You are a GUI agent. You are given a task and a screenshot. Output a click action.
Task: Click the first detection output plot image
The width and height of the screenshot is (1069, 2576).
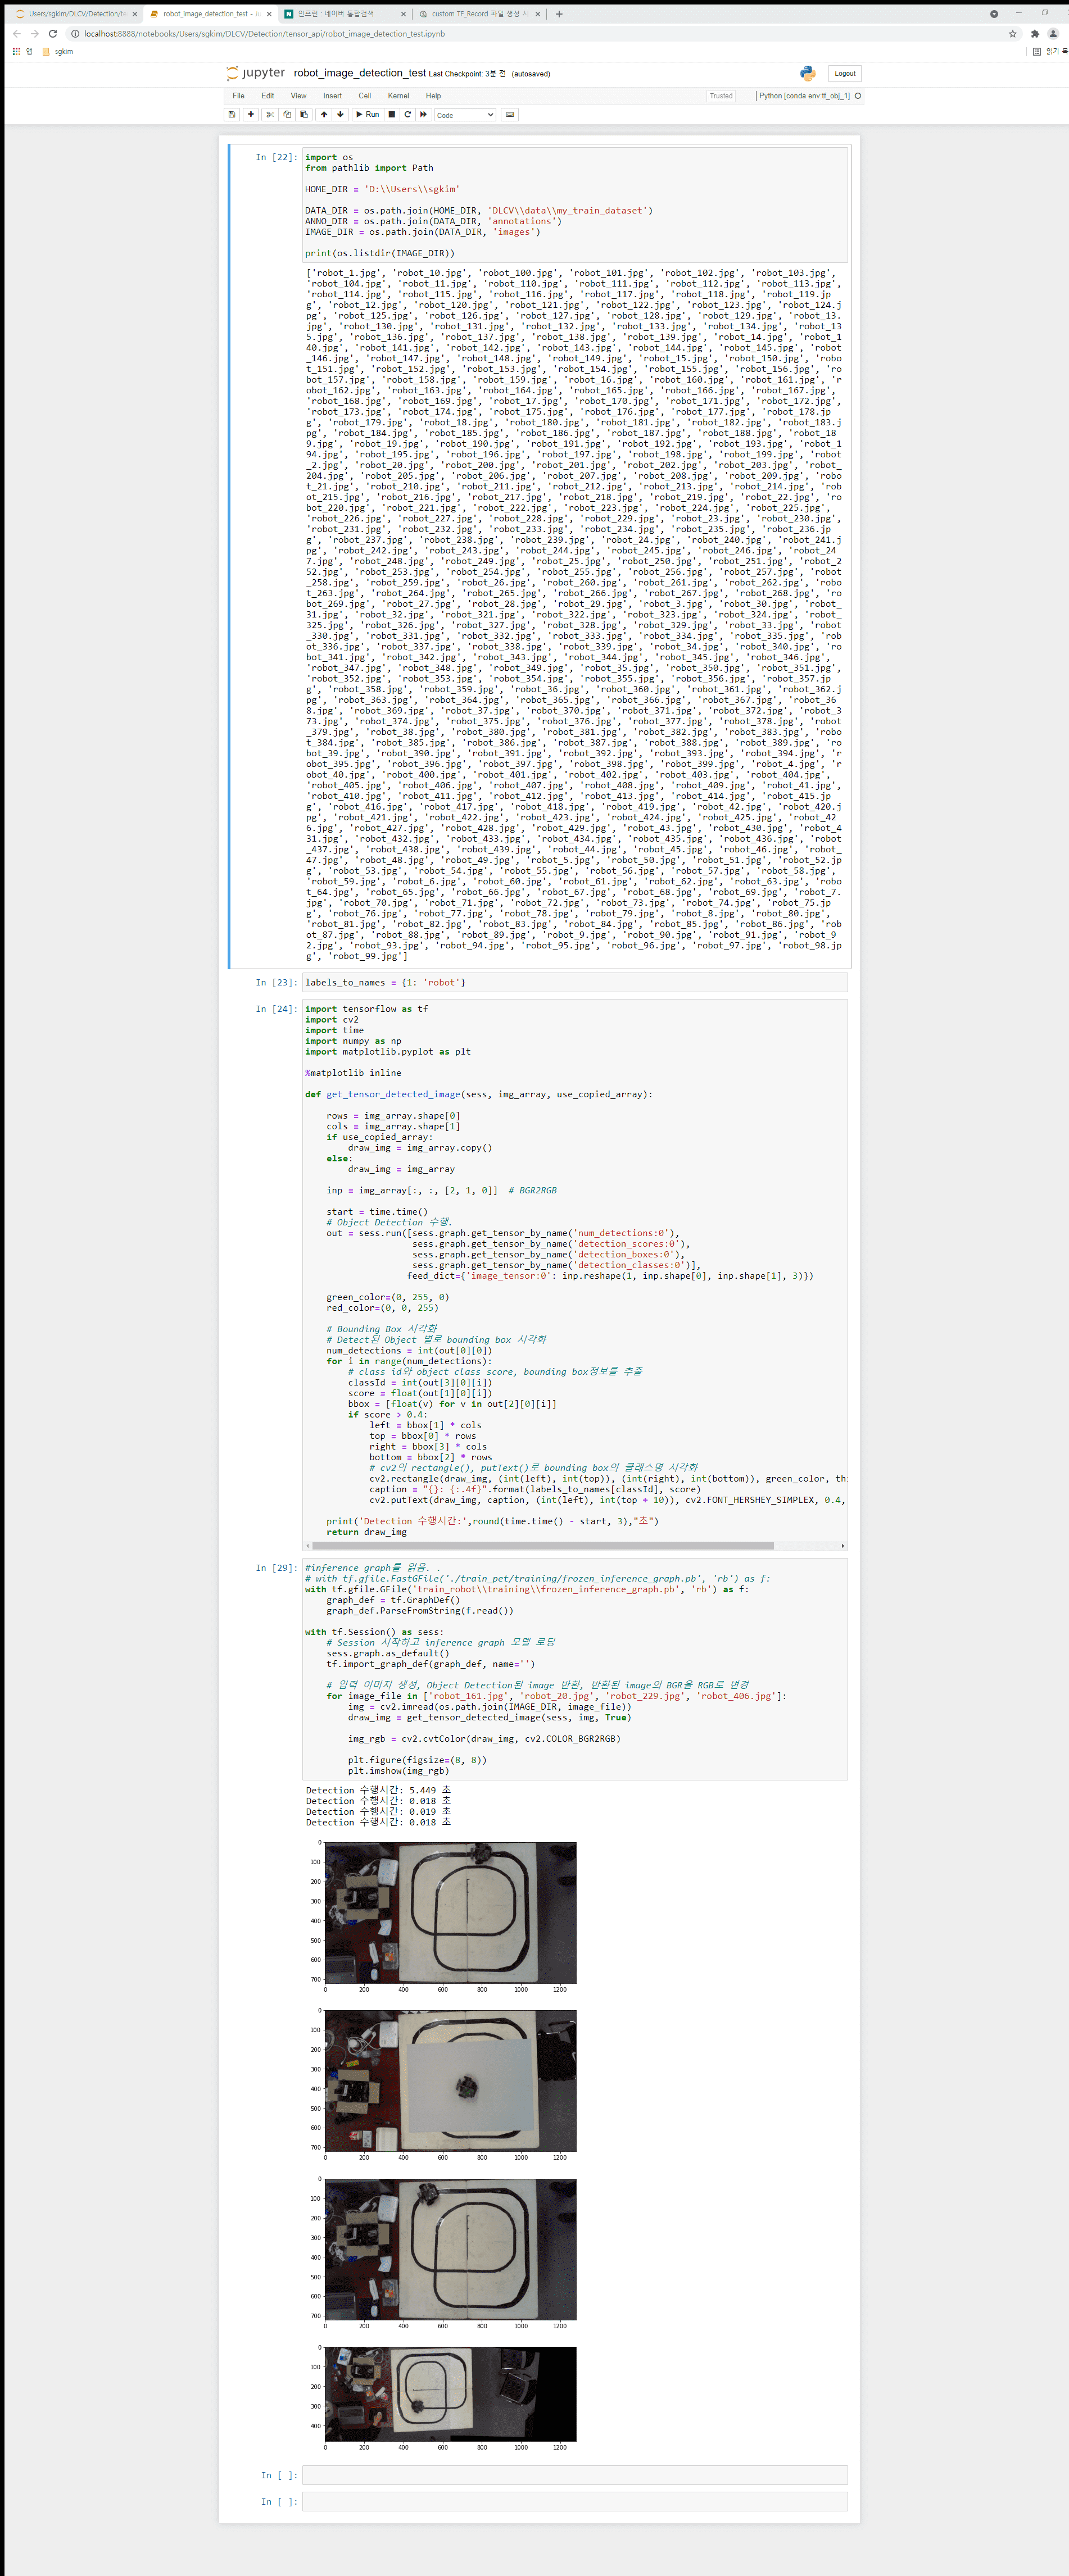pyautogui.click(x=450, y=1913)
